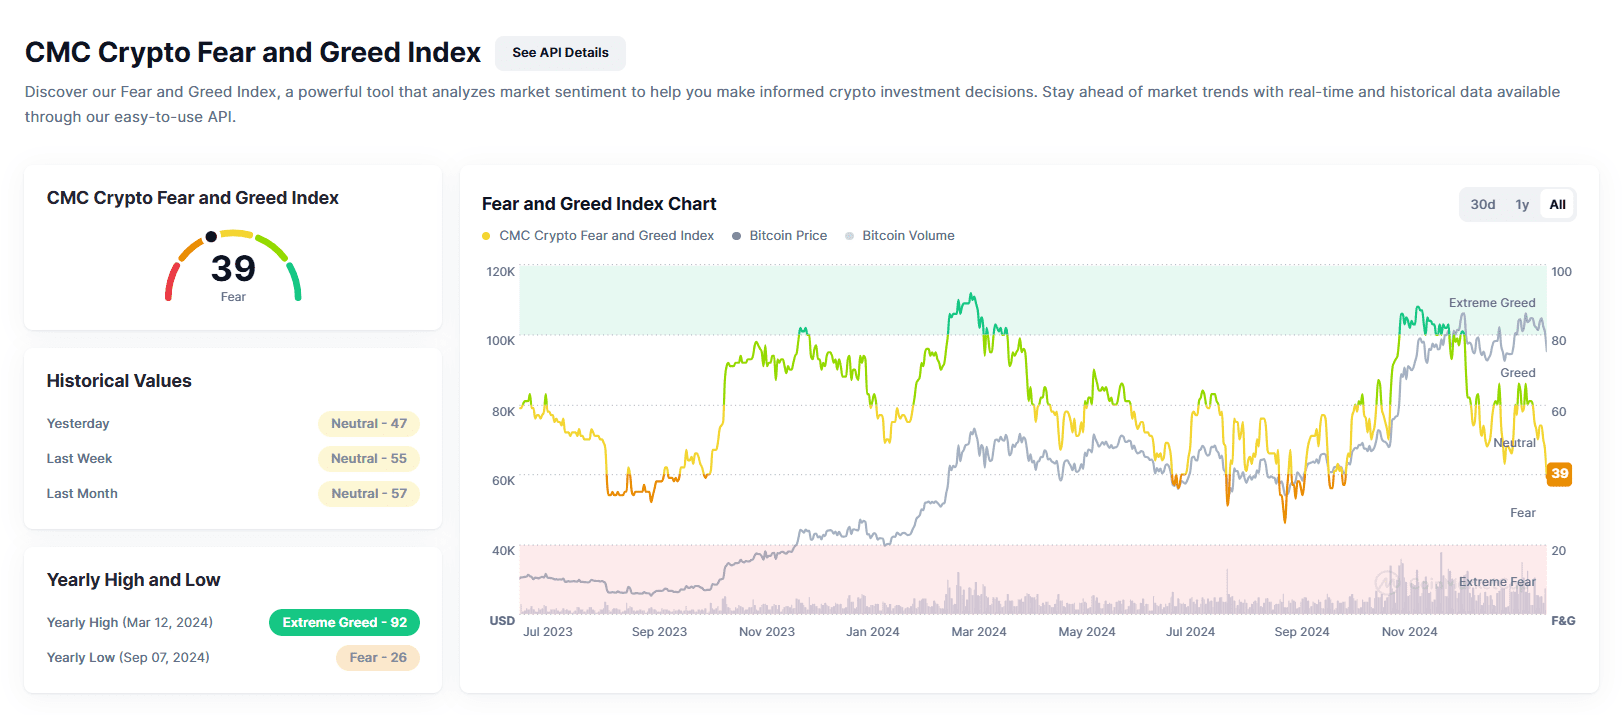Select the 1y chart range tab

[x=1522, y=205]
